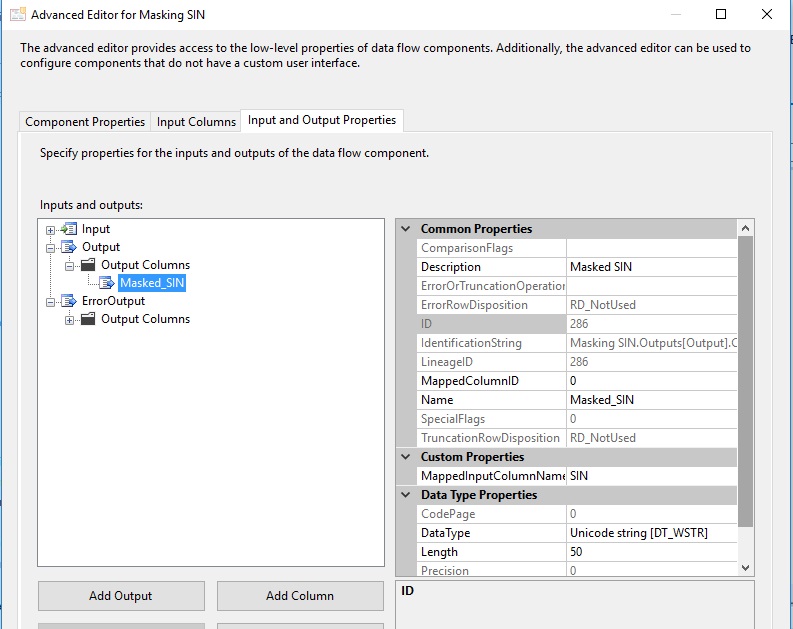The width and height of the screenshot is (793, 629).
Task: Open the Input Columns tab
Action: click(x=196, y=122)
